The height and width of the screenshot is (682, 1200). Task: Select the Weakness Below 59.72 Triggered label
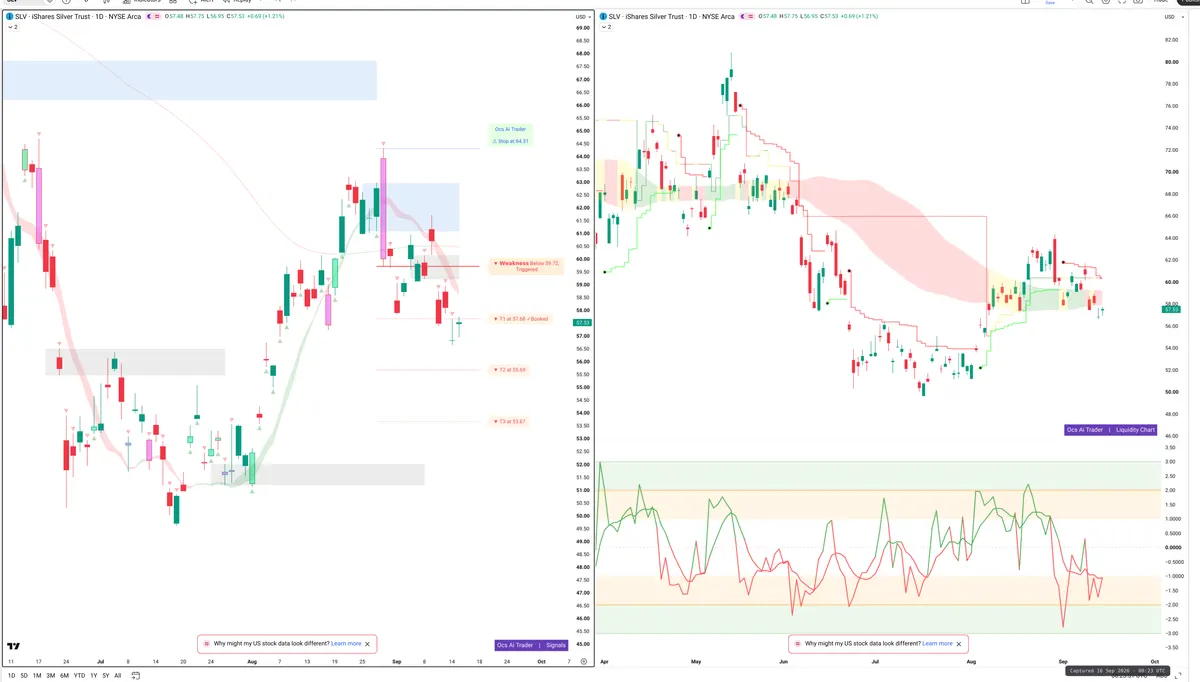coord(526,266)
